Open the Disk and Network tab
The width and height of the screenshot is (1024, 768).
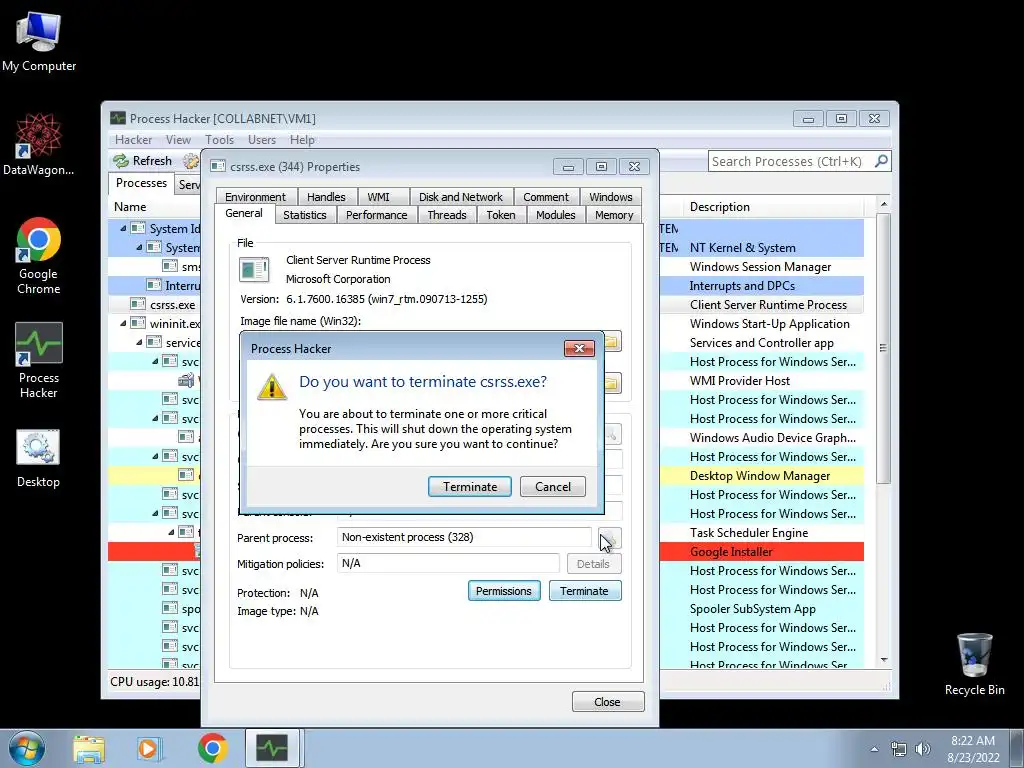coord(460,197)
